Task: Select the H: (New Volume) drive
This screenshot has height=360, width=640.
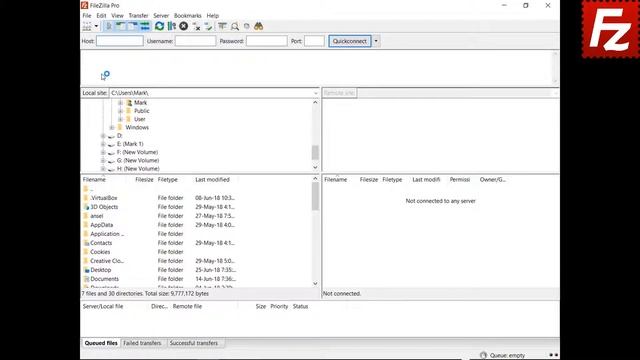Action: point(138,169)
